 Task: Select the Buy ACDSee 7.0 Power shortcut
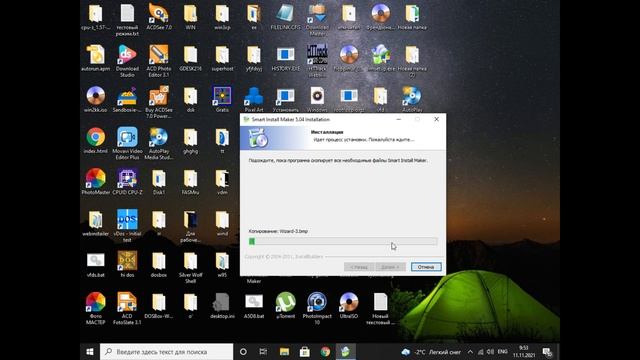point(159,102)
